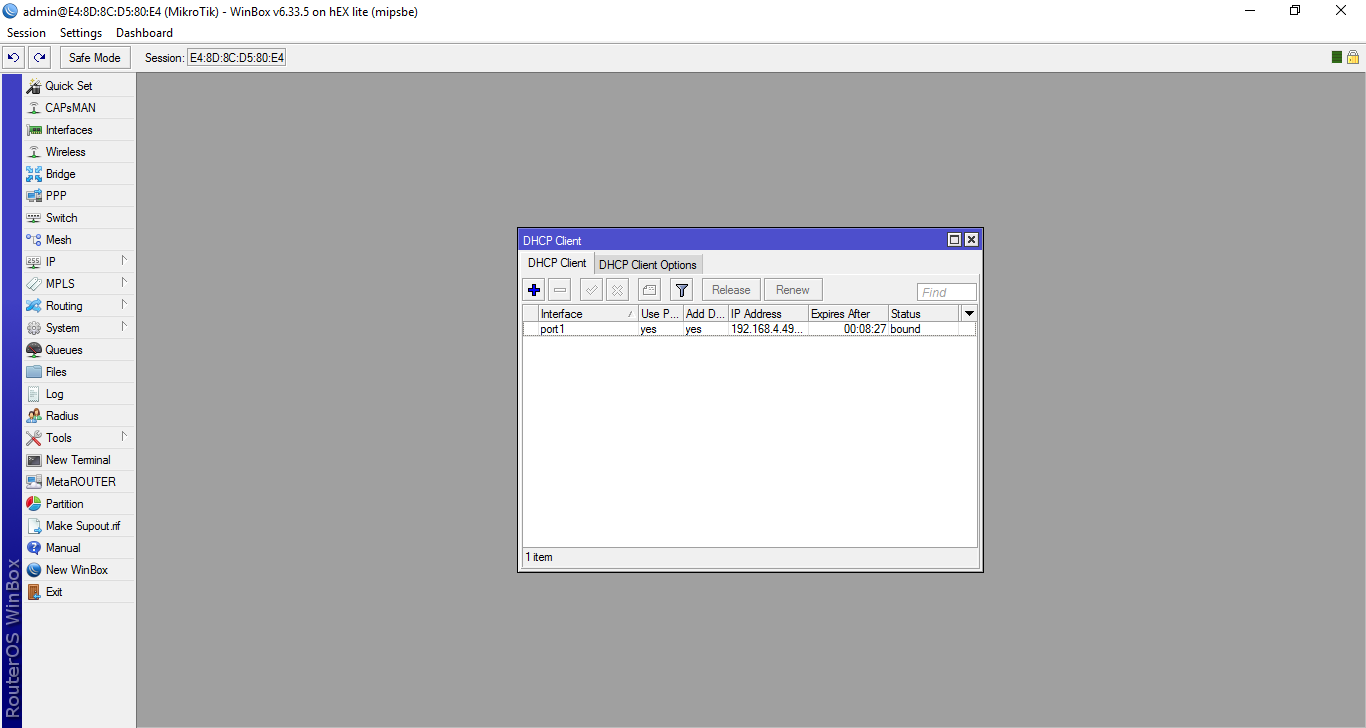Click the Undo arrow in toolbar
1366x728 pixels.
click(x=14, y=58)
